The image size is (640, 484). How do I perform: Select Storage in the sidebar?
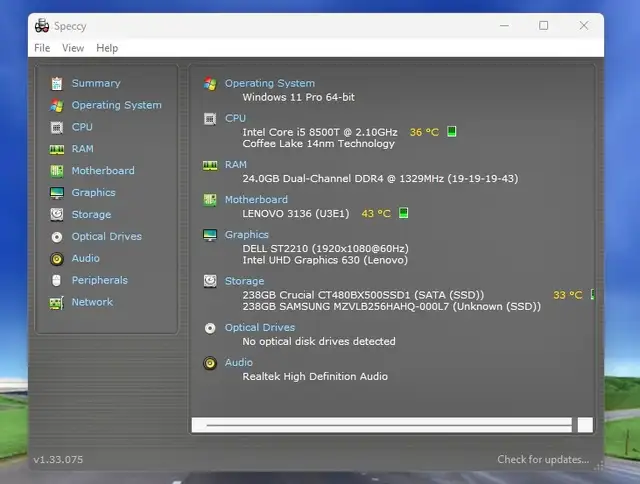(91, 215)
